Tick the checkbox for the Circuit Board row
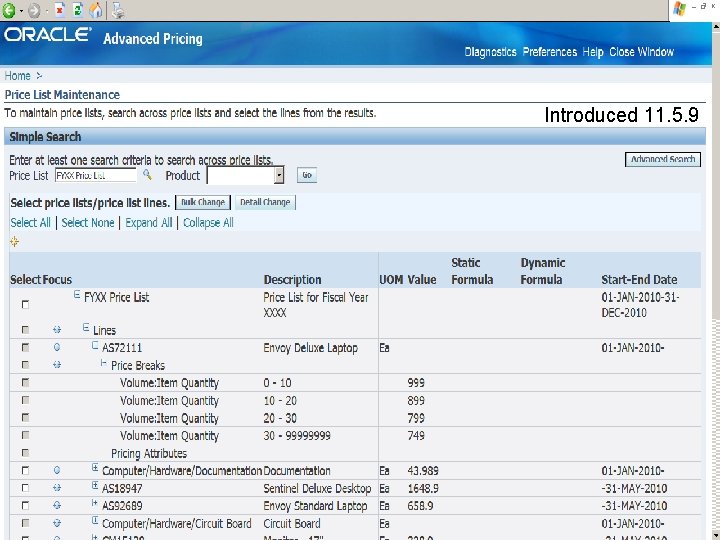 coord(25,523)
